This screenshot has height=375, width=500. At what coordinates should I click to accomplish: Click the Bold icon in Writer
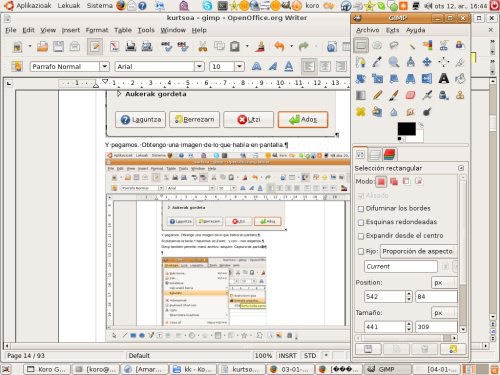(256, 66)
